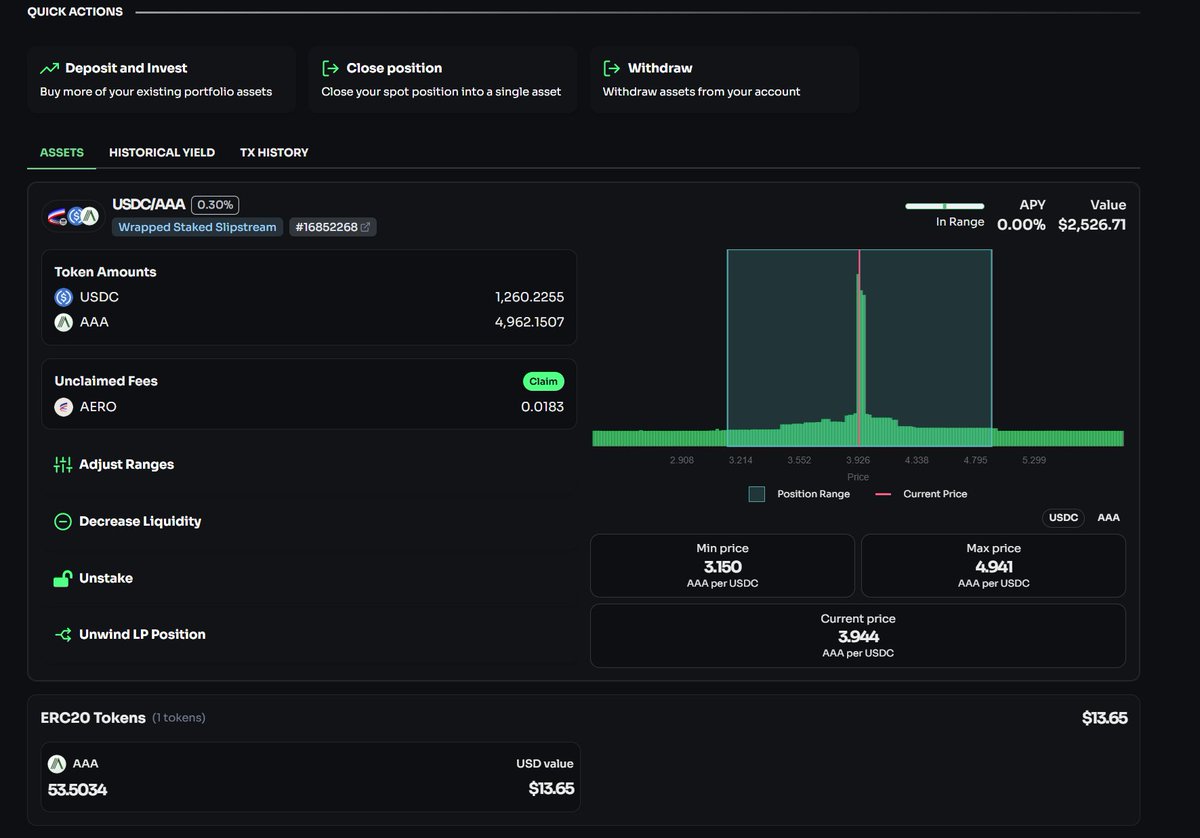This screenshot has width=1200, height=838.
Task: Open the Close position quick action
Action: pyautogui.click(x=442, y=79)
